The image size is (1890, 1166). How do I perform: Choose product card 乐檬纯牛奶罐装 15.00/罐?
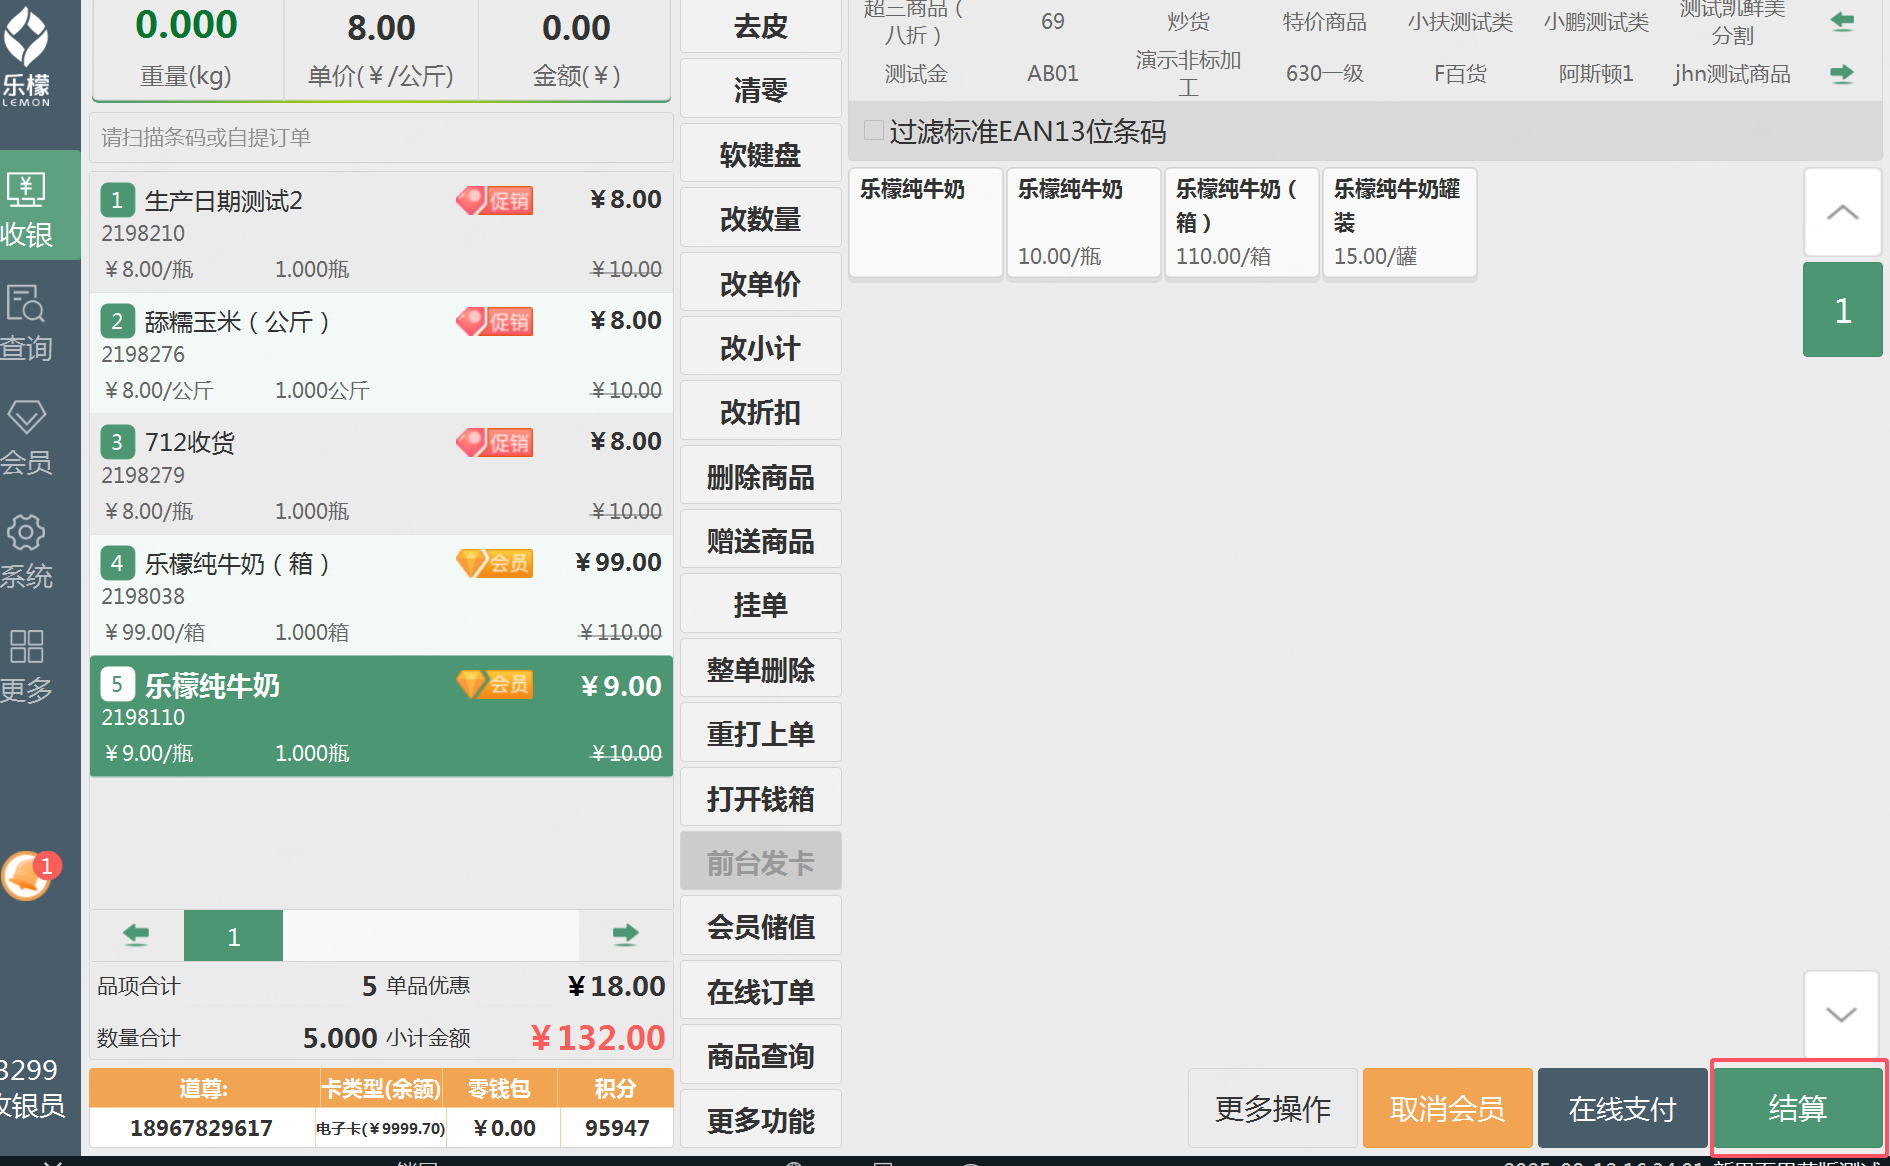click(1399, 223)
